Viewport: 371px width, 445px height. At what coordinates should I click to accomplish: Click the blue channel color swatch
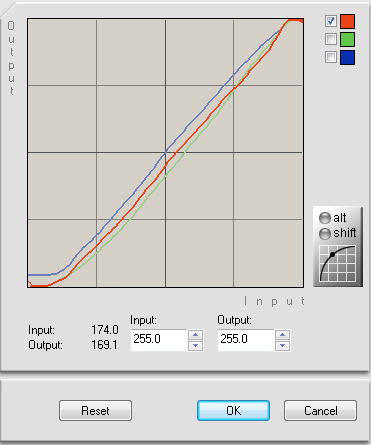click(347, 57)
